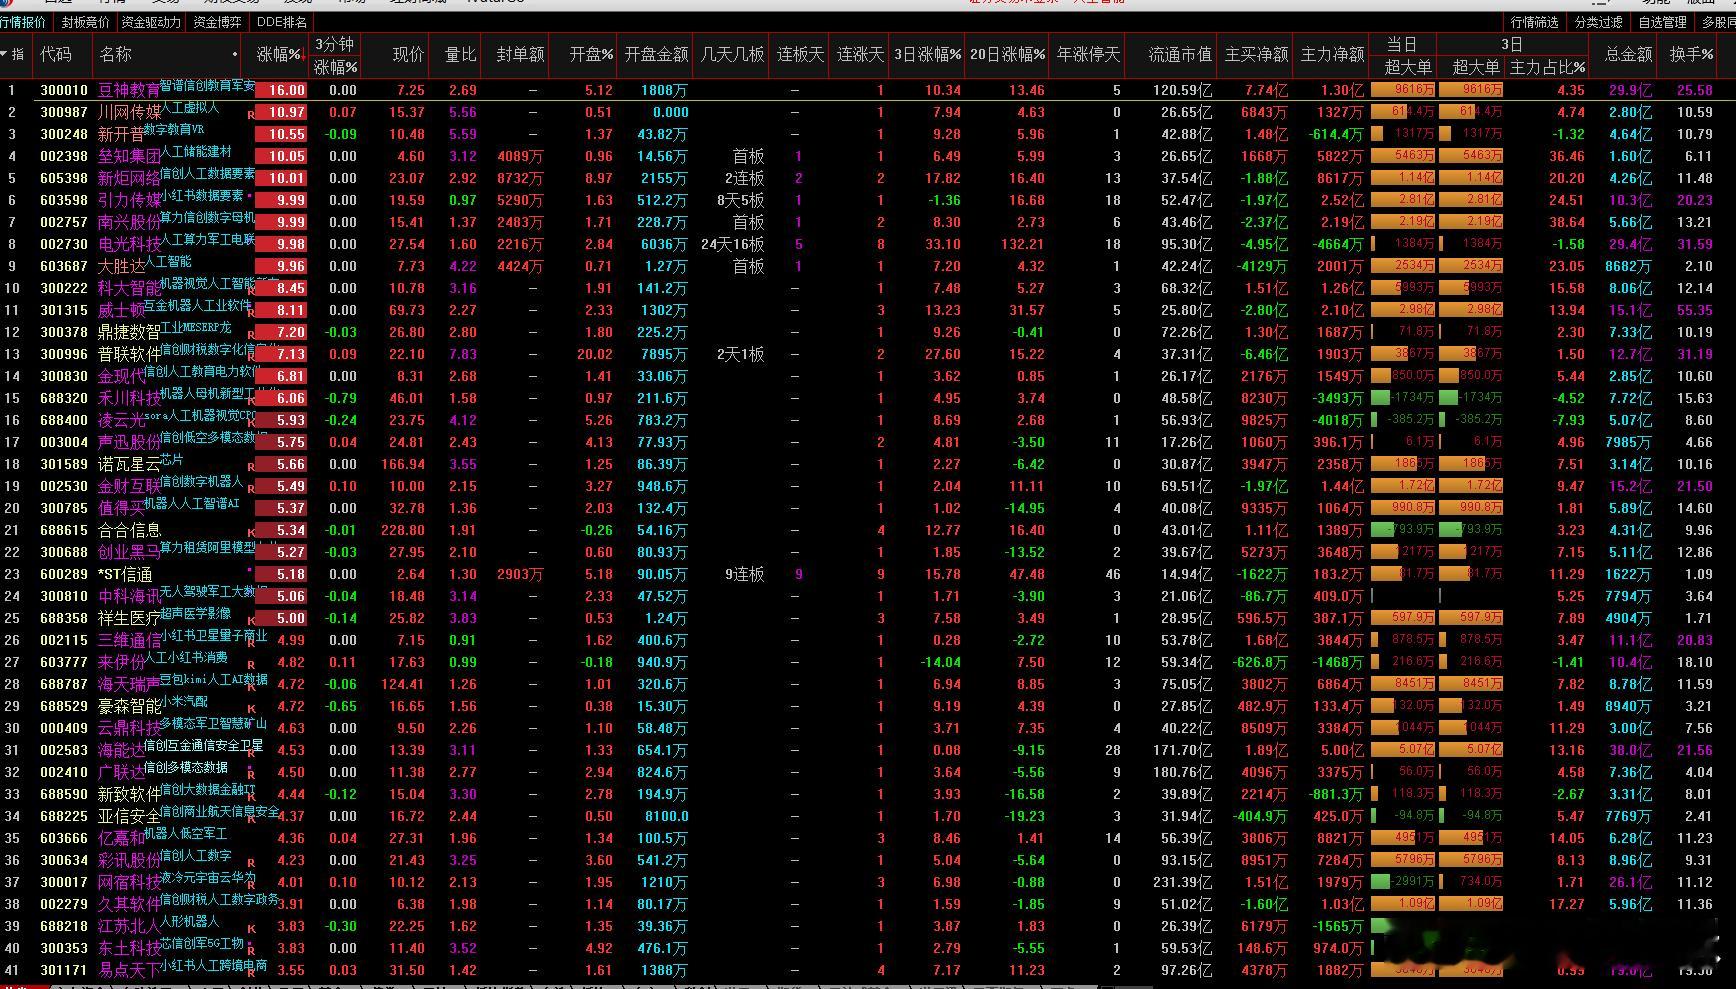Open the DDE排名 tab

point(282,22)
